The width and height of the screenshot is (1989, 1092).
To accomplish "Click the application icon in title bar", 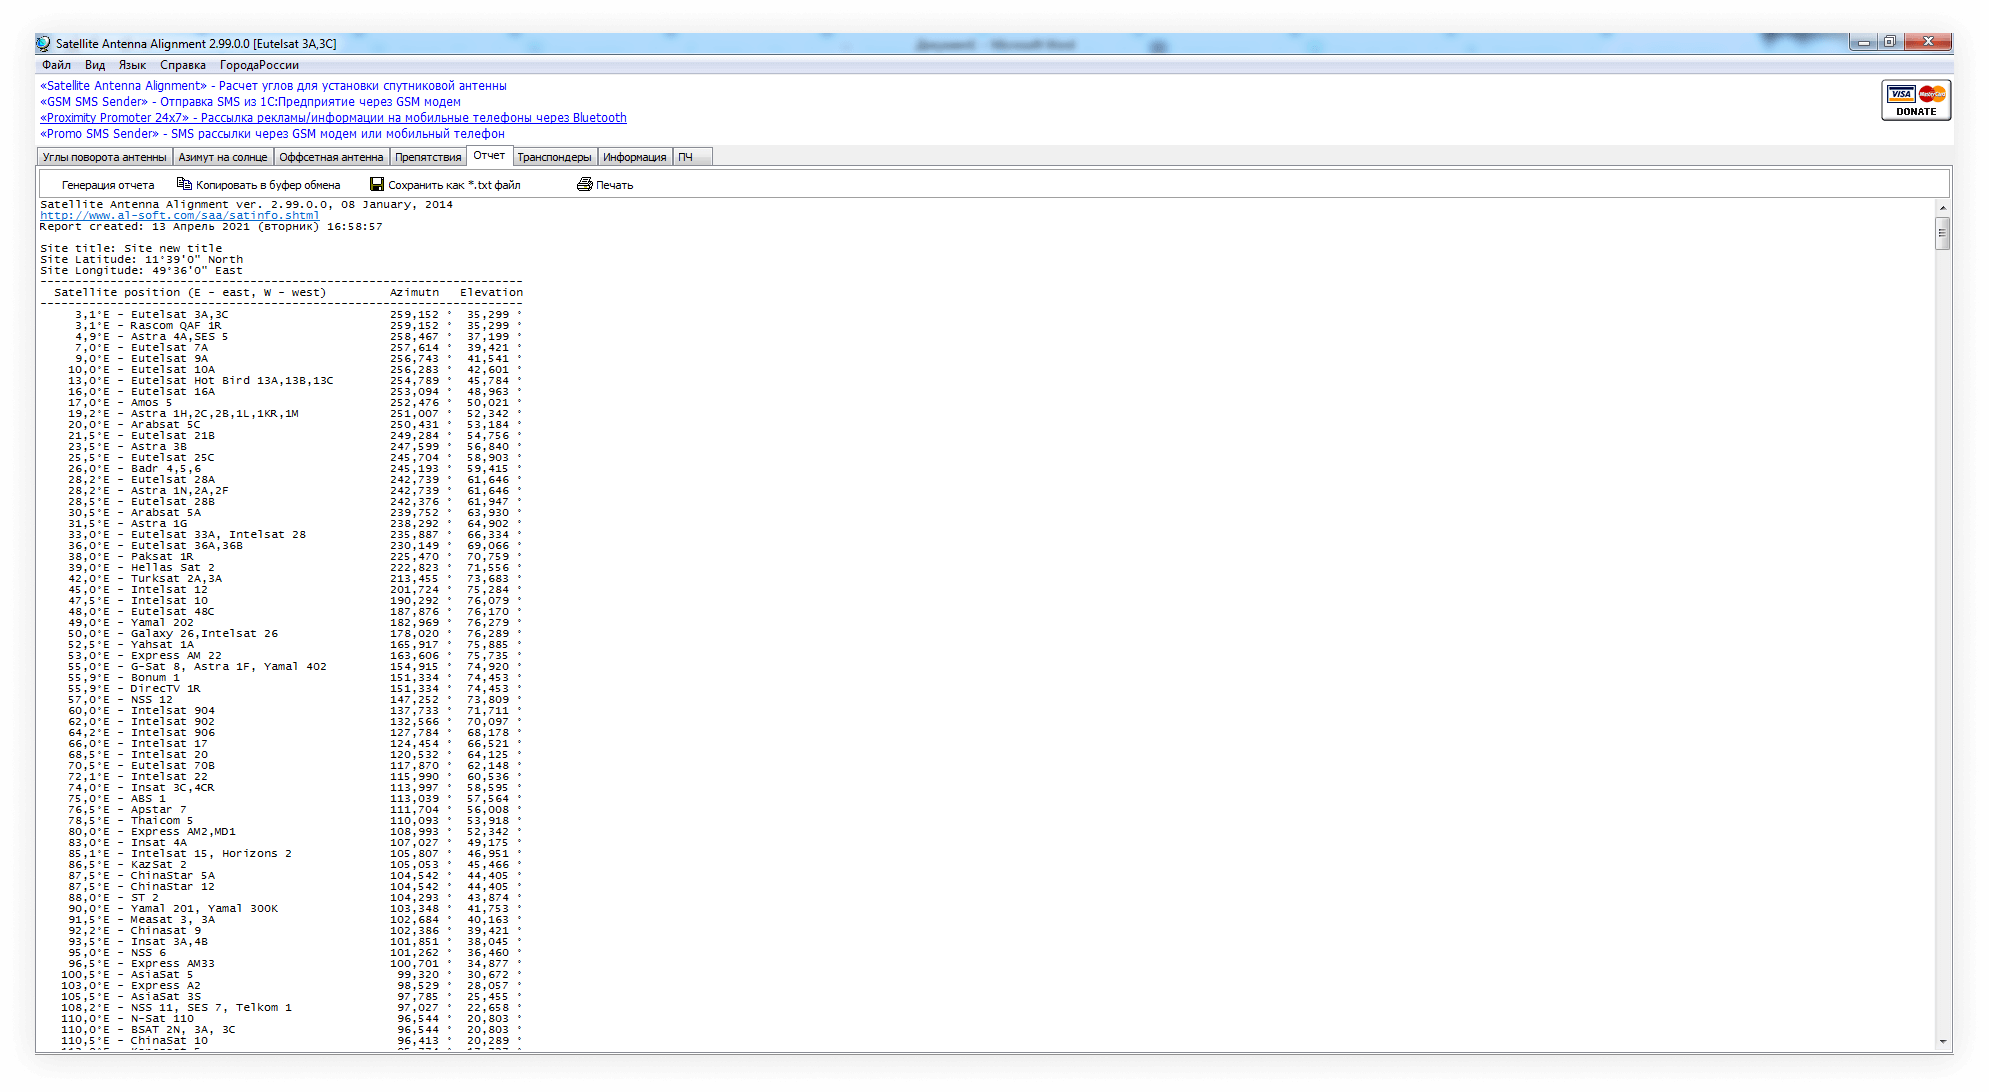I will (43, 44).
